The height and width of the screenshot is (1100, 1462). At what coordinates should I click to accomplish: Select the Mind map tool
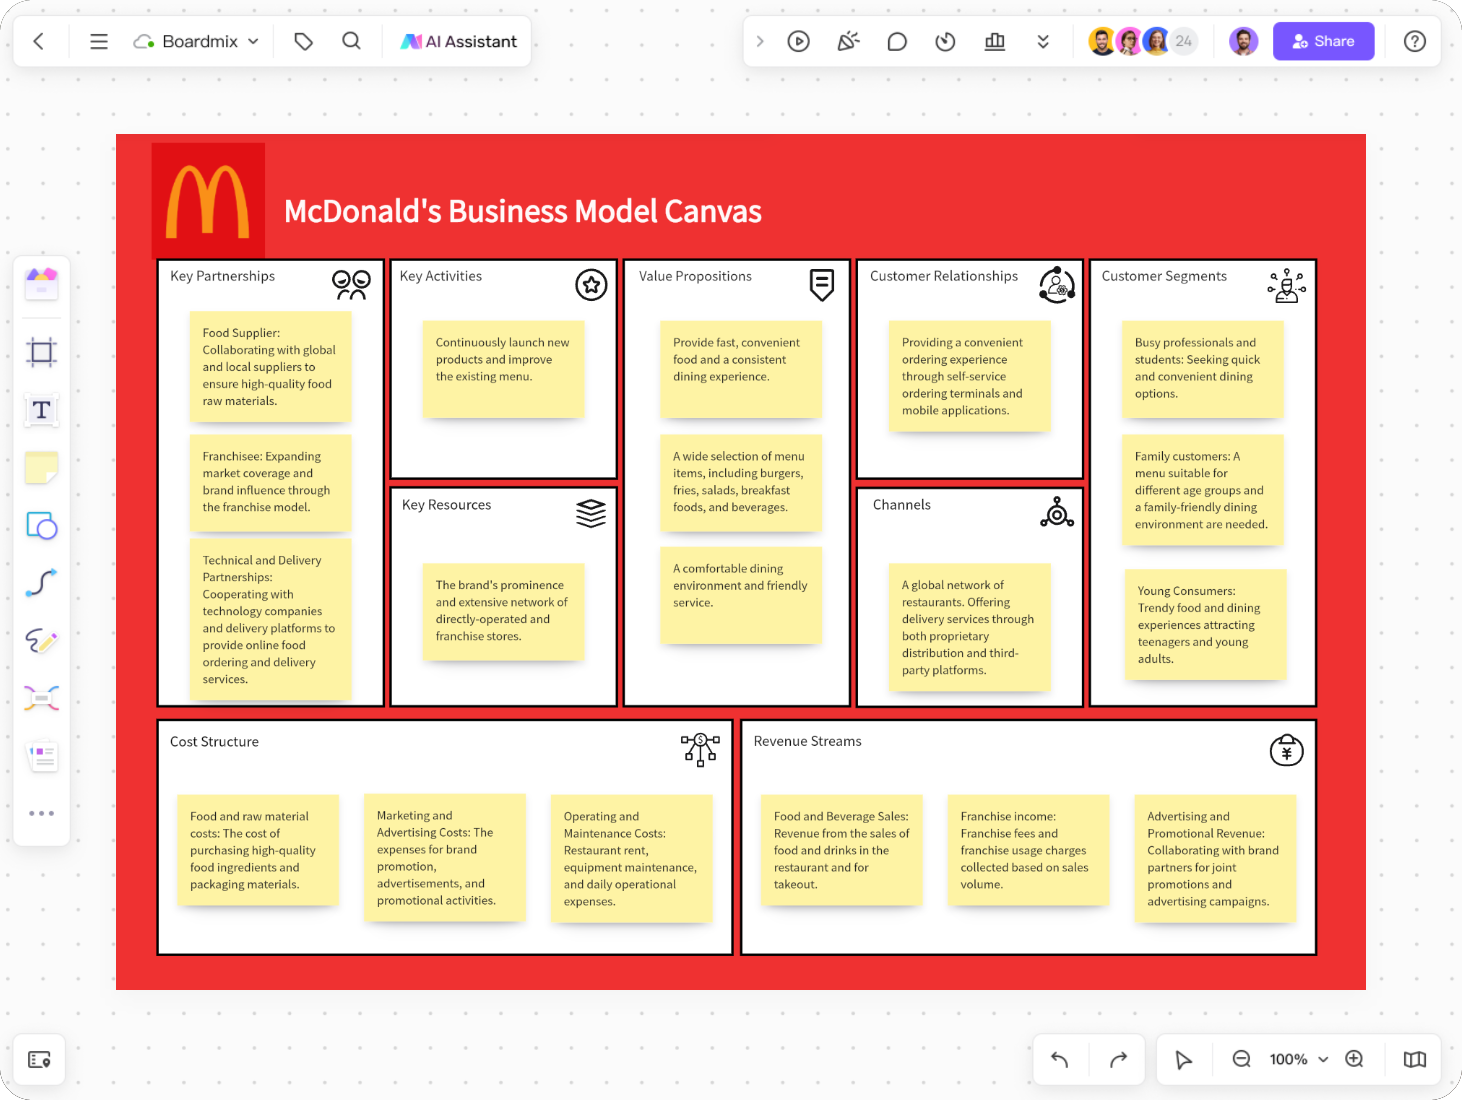42,698
